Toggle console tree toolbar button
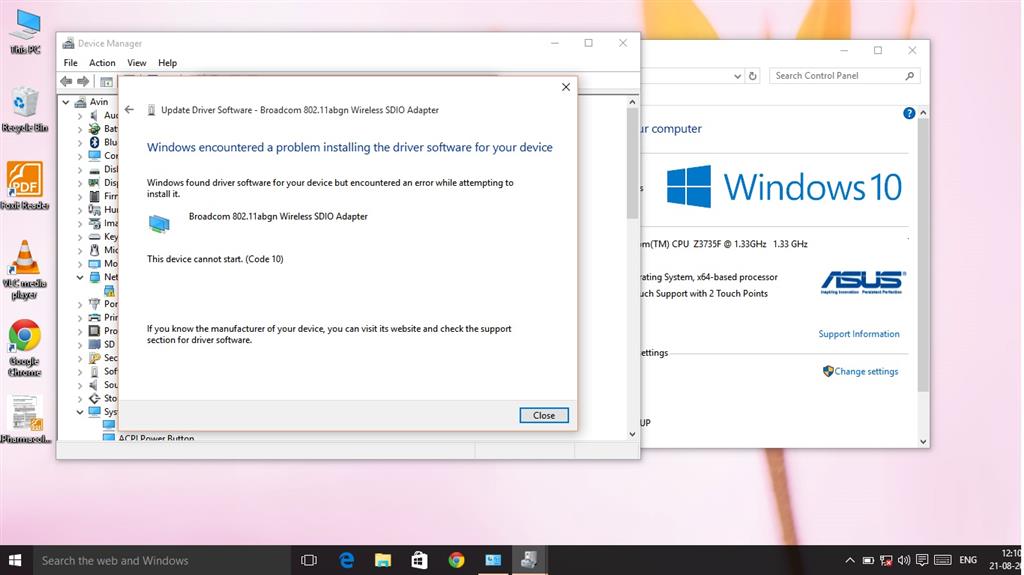 click(x=106, y=82)
